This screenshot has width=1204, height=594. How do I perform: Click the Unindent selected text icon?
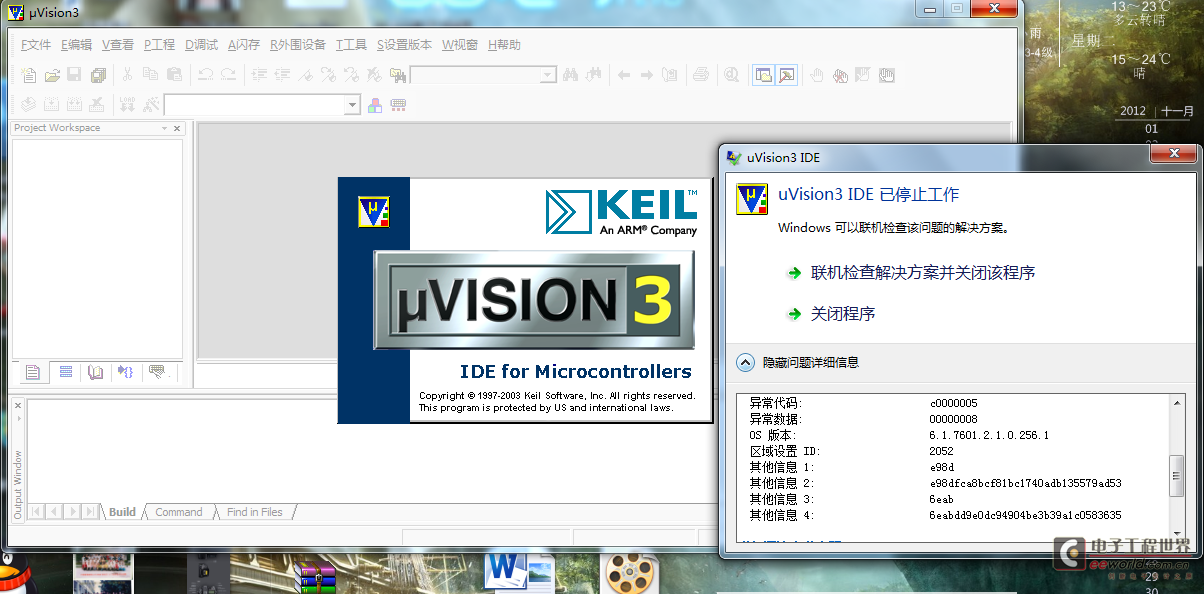click(282, 75)
